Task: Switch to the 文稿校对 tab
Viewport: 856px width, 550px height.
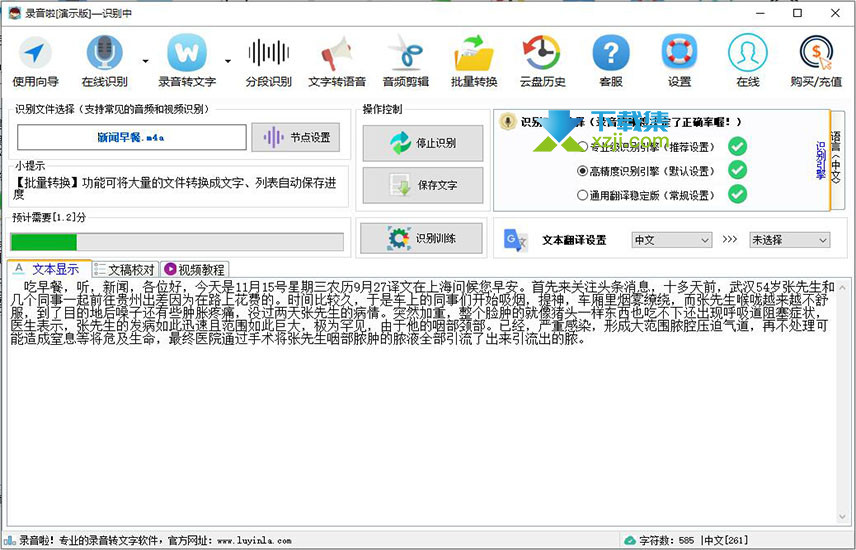Action: coord(125,269)
